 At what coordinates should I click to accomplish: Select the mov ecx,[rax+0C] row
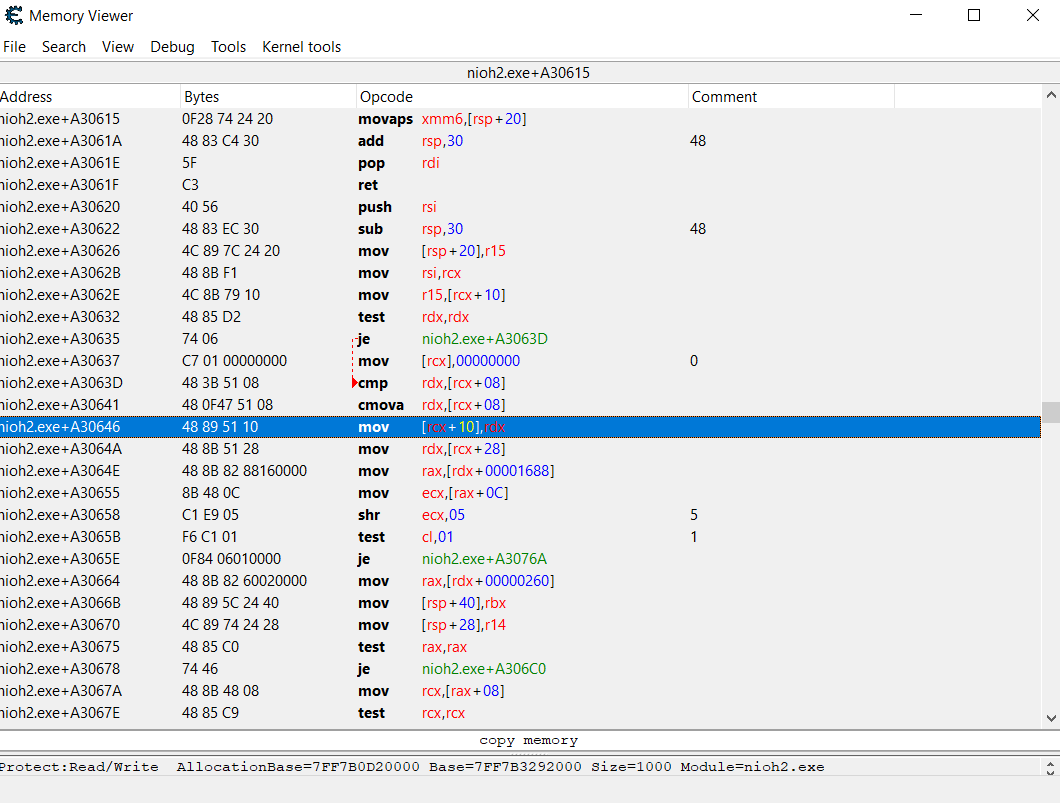click(521, 493)
